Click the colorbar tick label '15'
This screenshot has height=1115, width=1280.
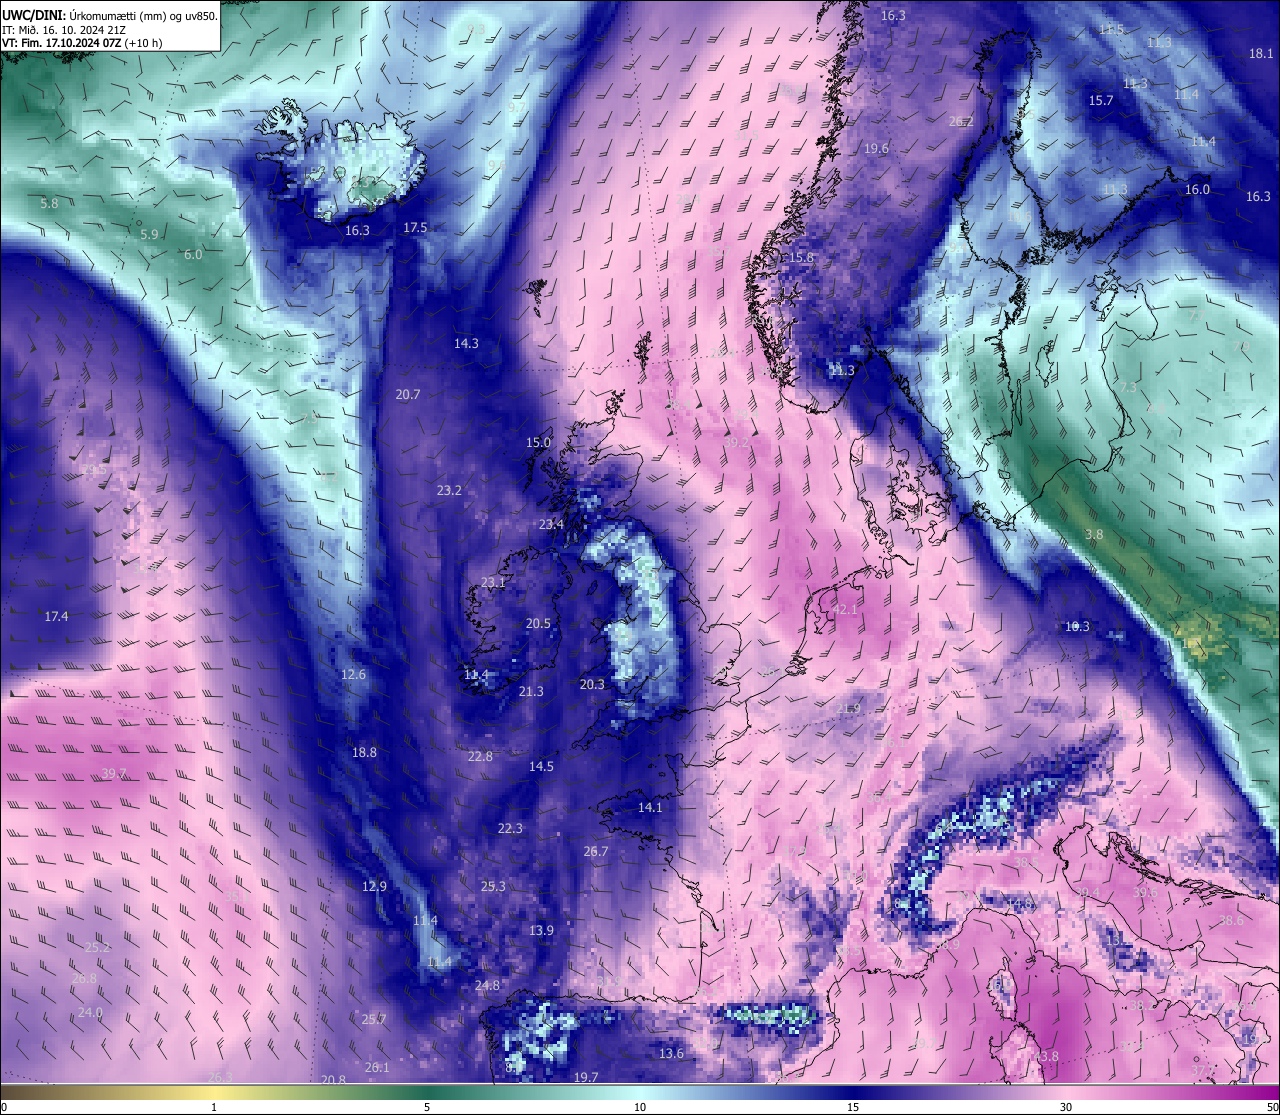tap(853, 1107)
